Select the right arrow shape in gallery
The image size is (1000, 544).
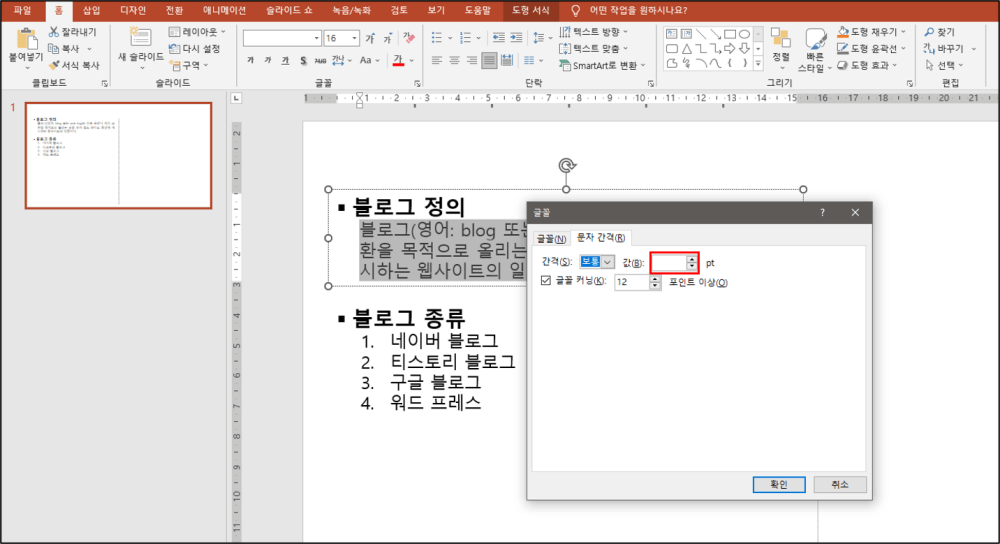(x=730, y=48)
